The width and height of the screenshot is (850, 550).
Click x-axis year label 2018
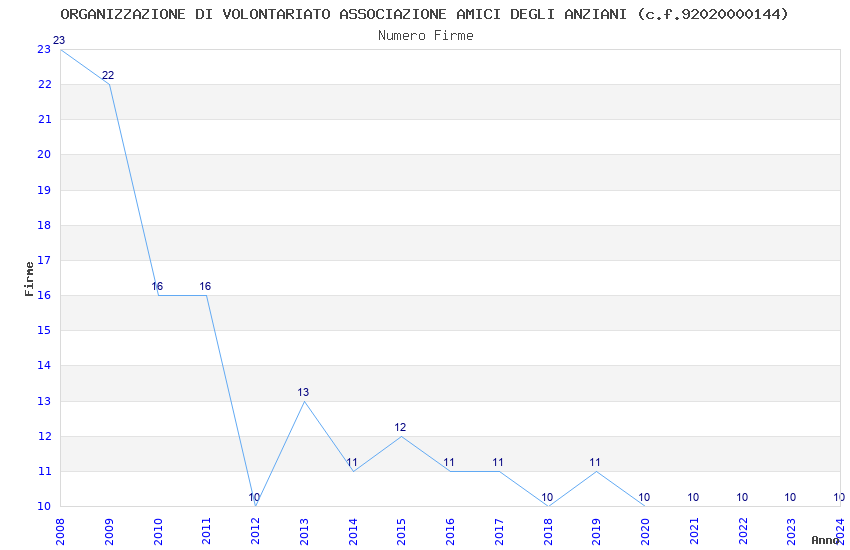pyautogui.click(x=548, y=531)
